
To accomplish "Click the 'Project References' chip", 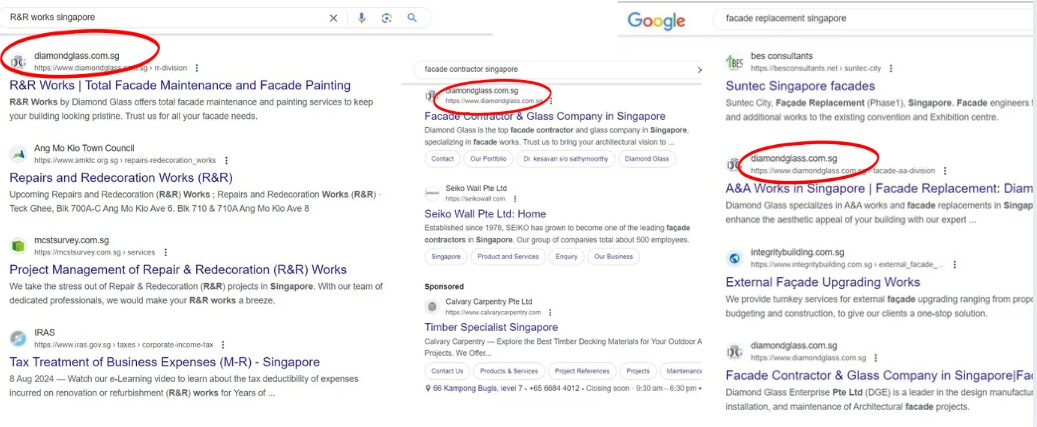I will (581, 371).
